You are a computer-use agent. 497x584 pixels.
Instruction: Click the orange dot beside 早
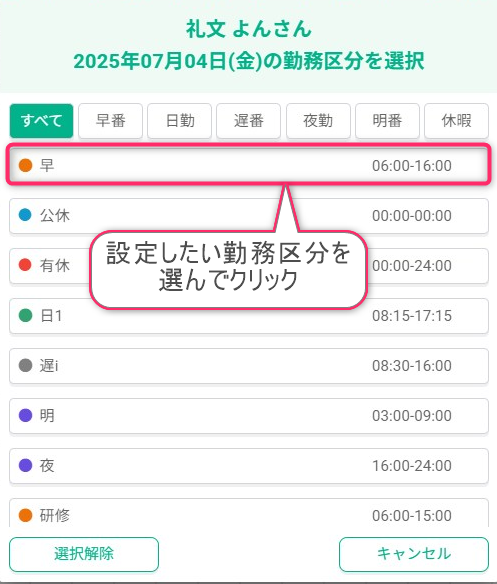(25, 165)
